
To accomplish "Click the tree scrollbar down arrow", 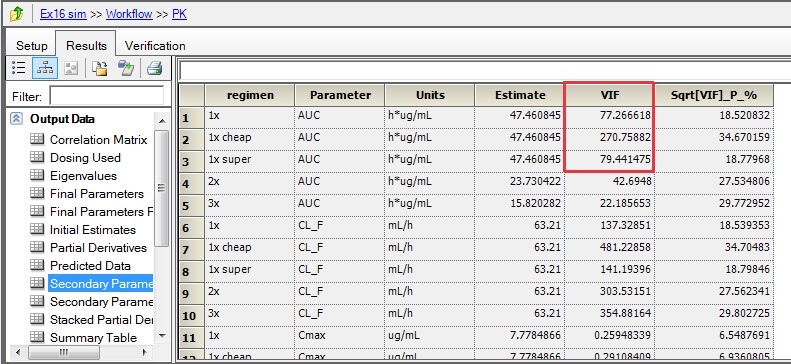I will tap(162, 336).
